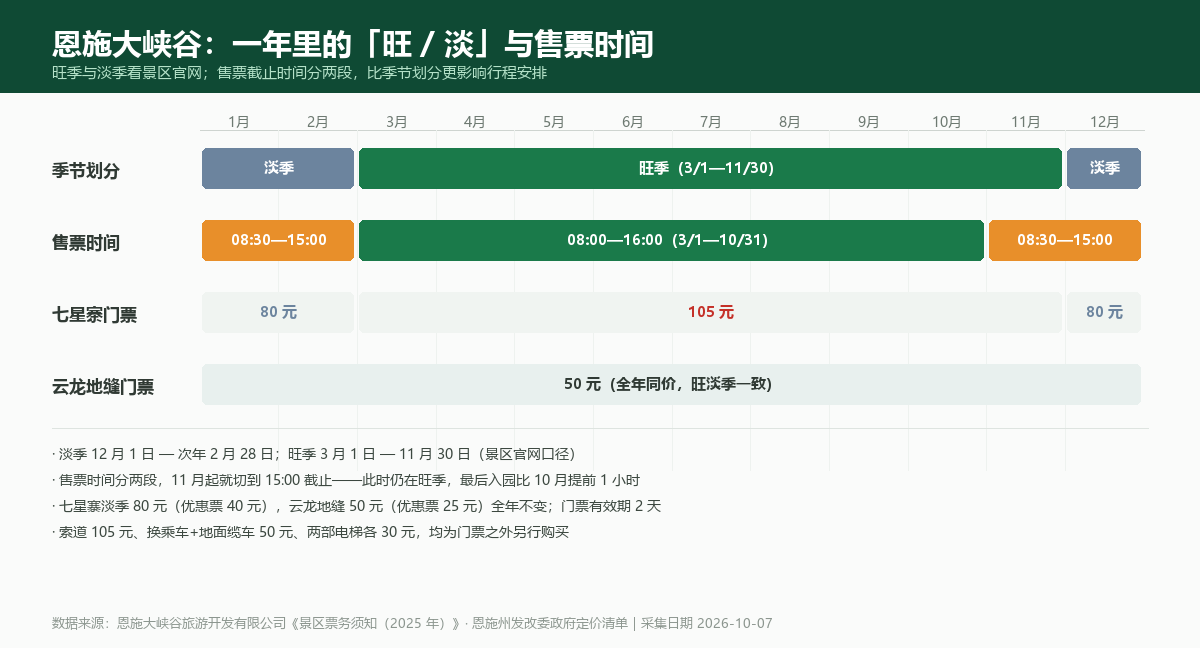Click the 8月 month label
1200x648 pixels.
point(790,122)
